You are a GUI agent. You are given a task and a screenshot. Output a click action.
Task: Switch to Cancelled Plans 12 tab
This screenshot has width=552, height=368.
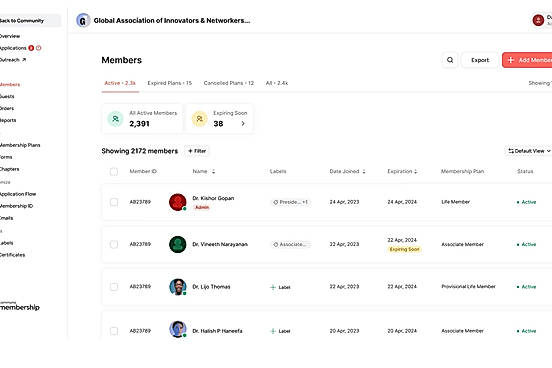click(x=229, y=83)
